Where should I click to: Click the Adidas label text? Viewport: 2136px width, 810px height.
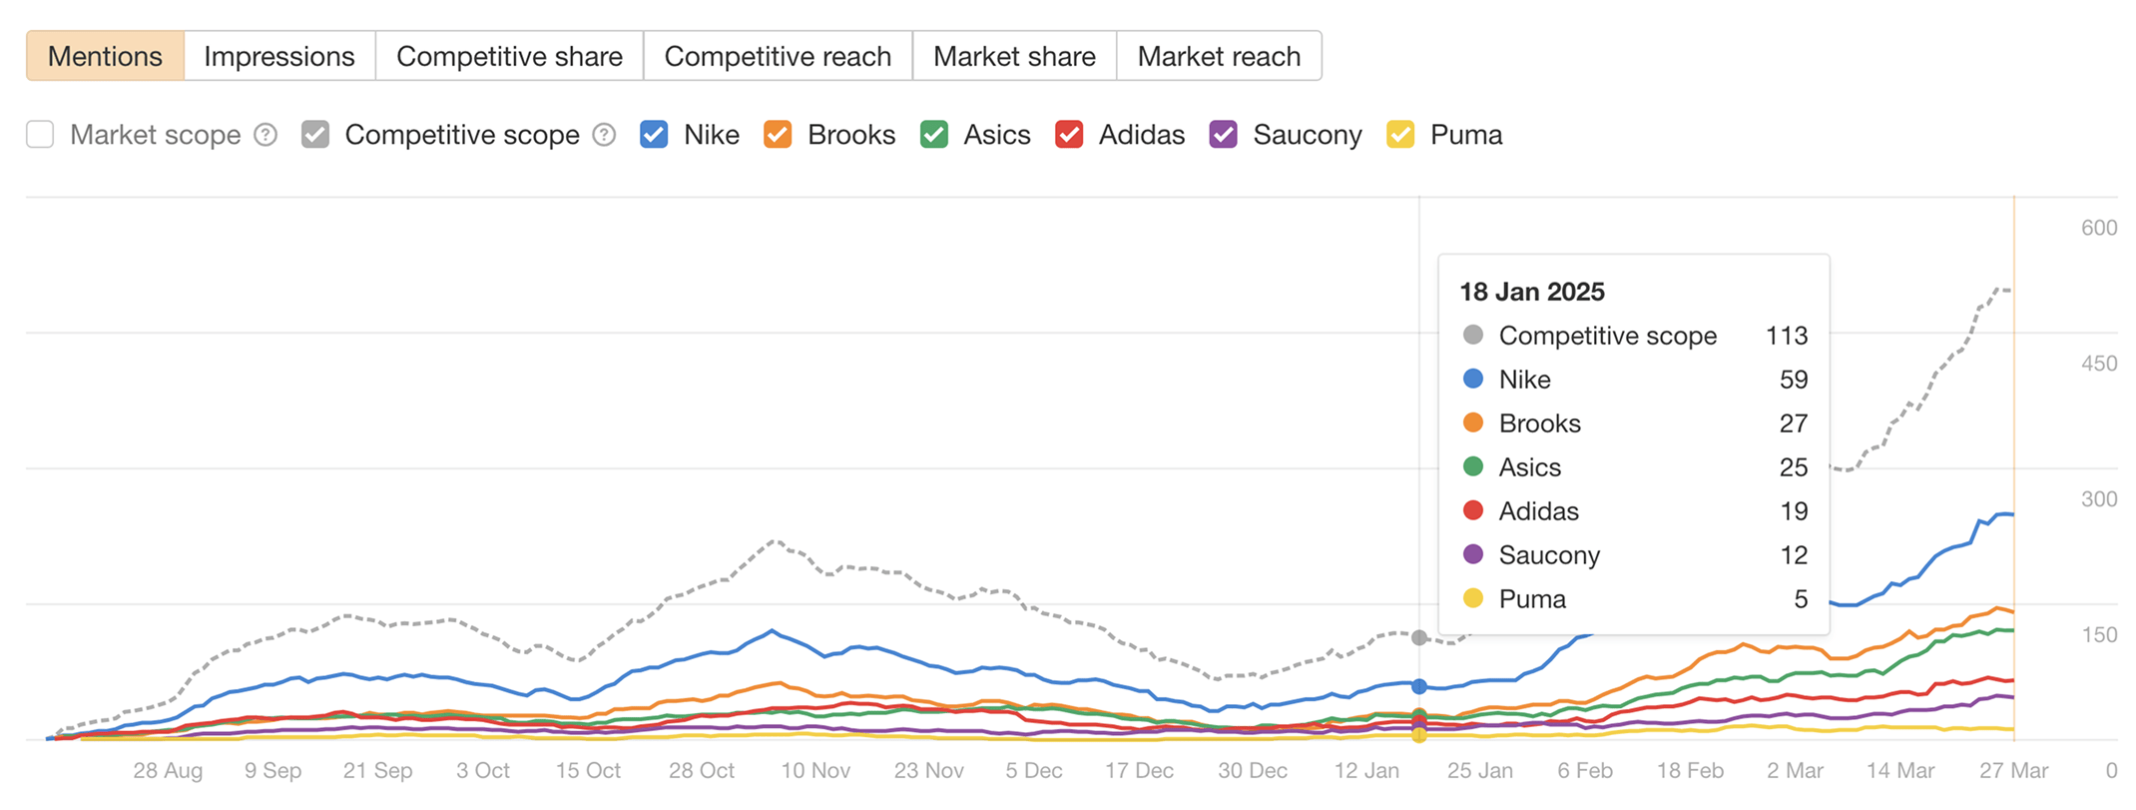pos(1141,134)
